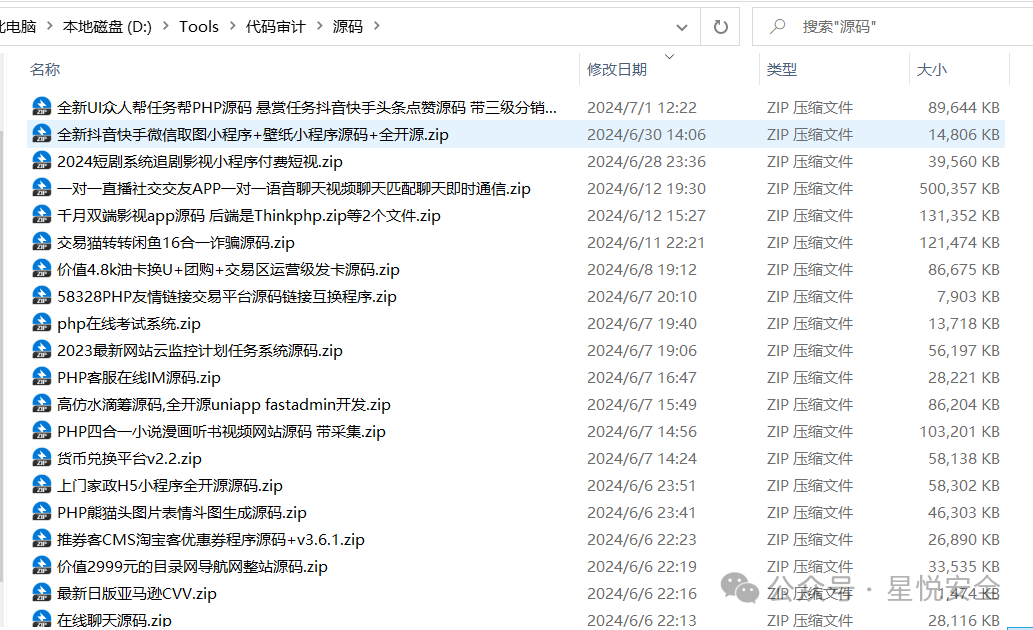Screen dimensions: 1033x630
Task: Select file 价值4.8k油卡换U+团购 name
Action: pyautogui.click(x=229, y=270)
